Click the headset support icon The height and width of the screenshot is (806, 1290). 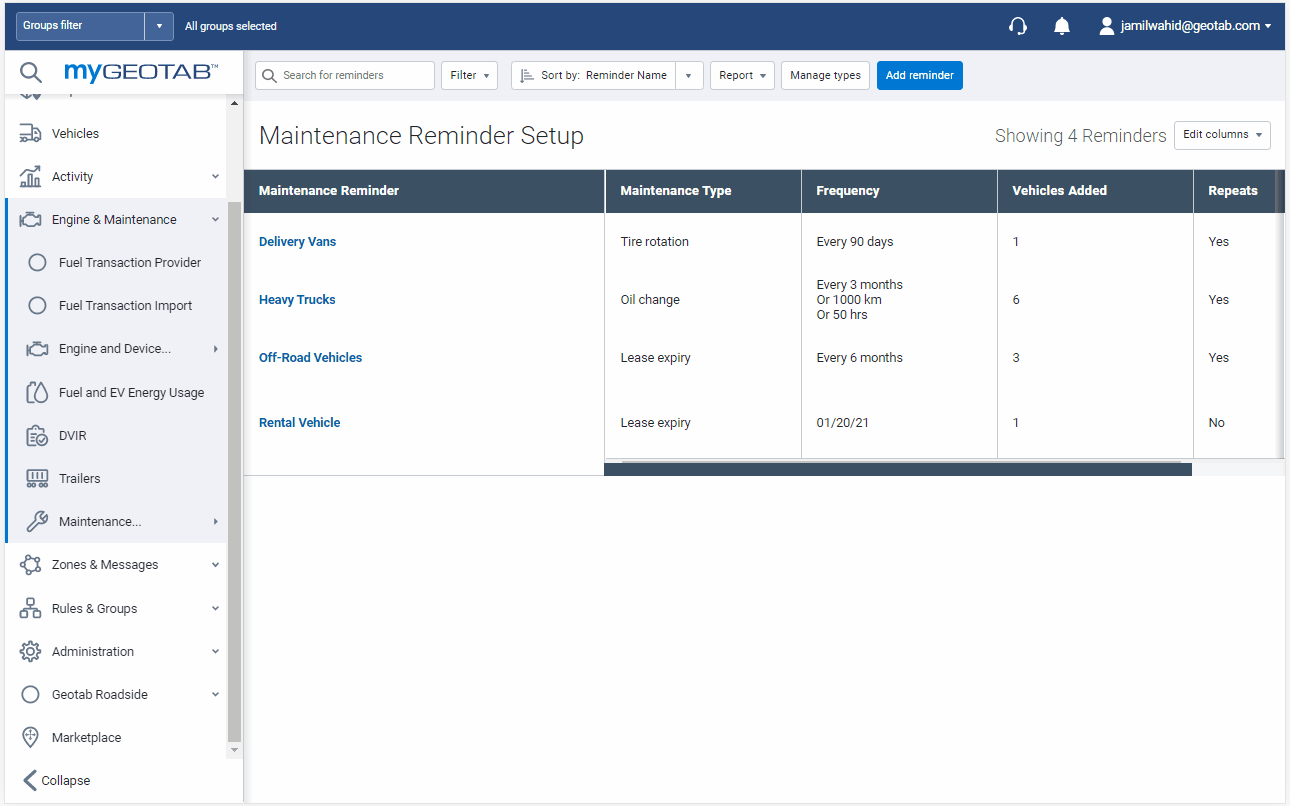1018,26
